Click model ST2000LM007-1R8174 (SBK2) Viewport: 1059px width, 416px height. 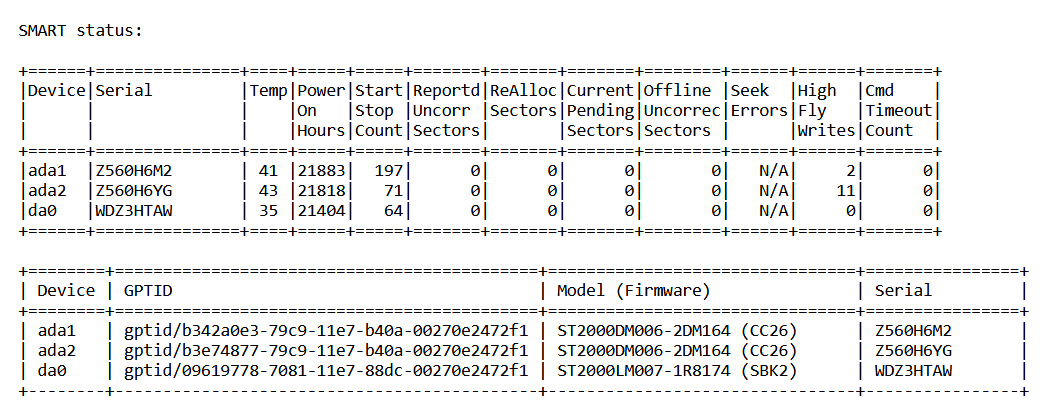[x=677, y=371]
